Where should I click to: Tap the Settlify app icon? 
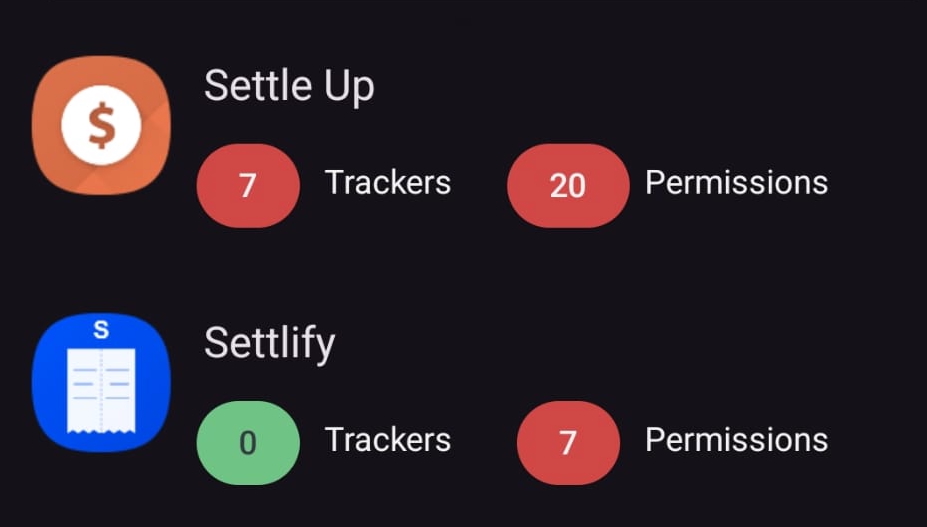click(x=101, y=382)
